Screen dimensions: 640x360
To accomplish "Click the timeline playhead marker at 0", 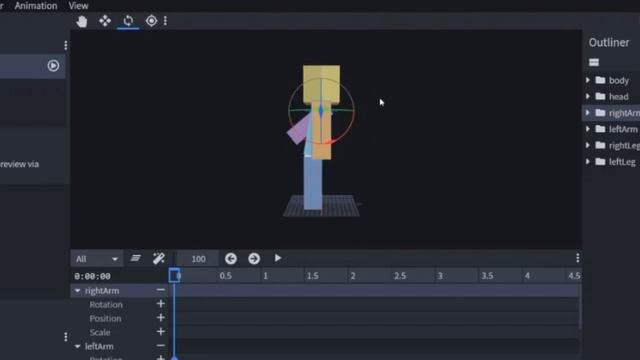I will pos(174,276).
